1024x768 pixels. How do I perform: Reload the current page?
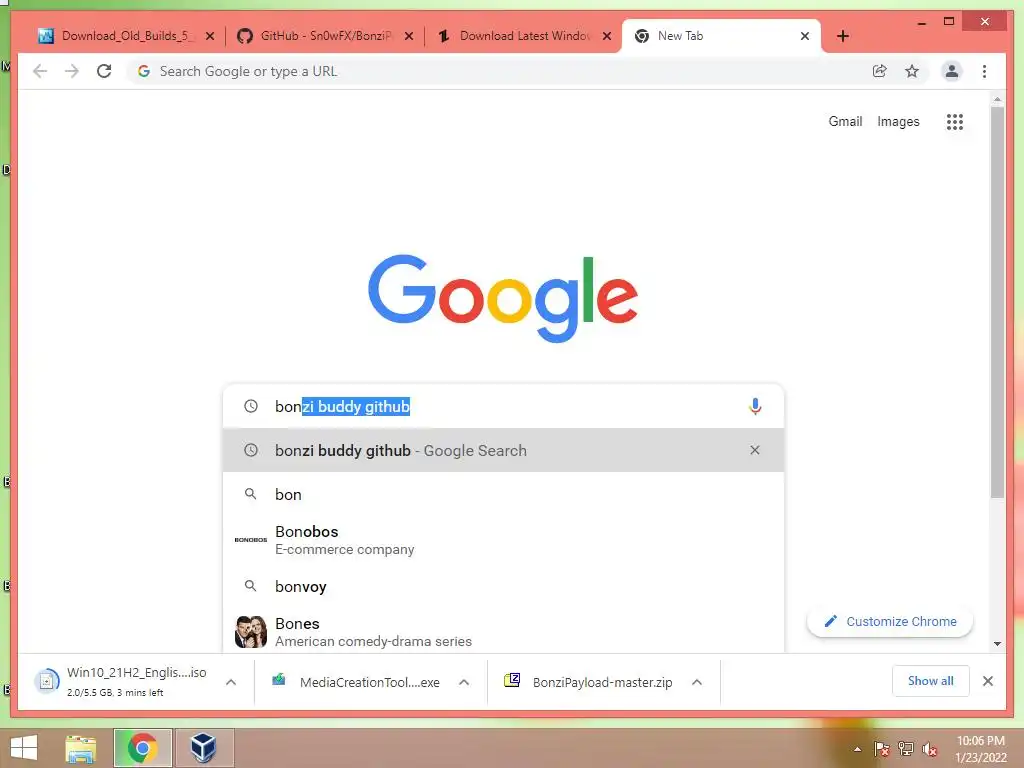pos(104,71)
